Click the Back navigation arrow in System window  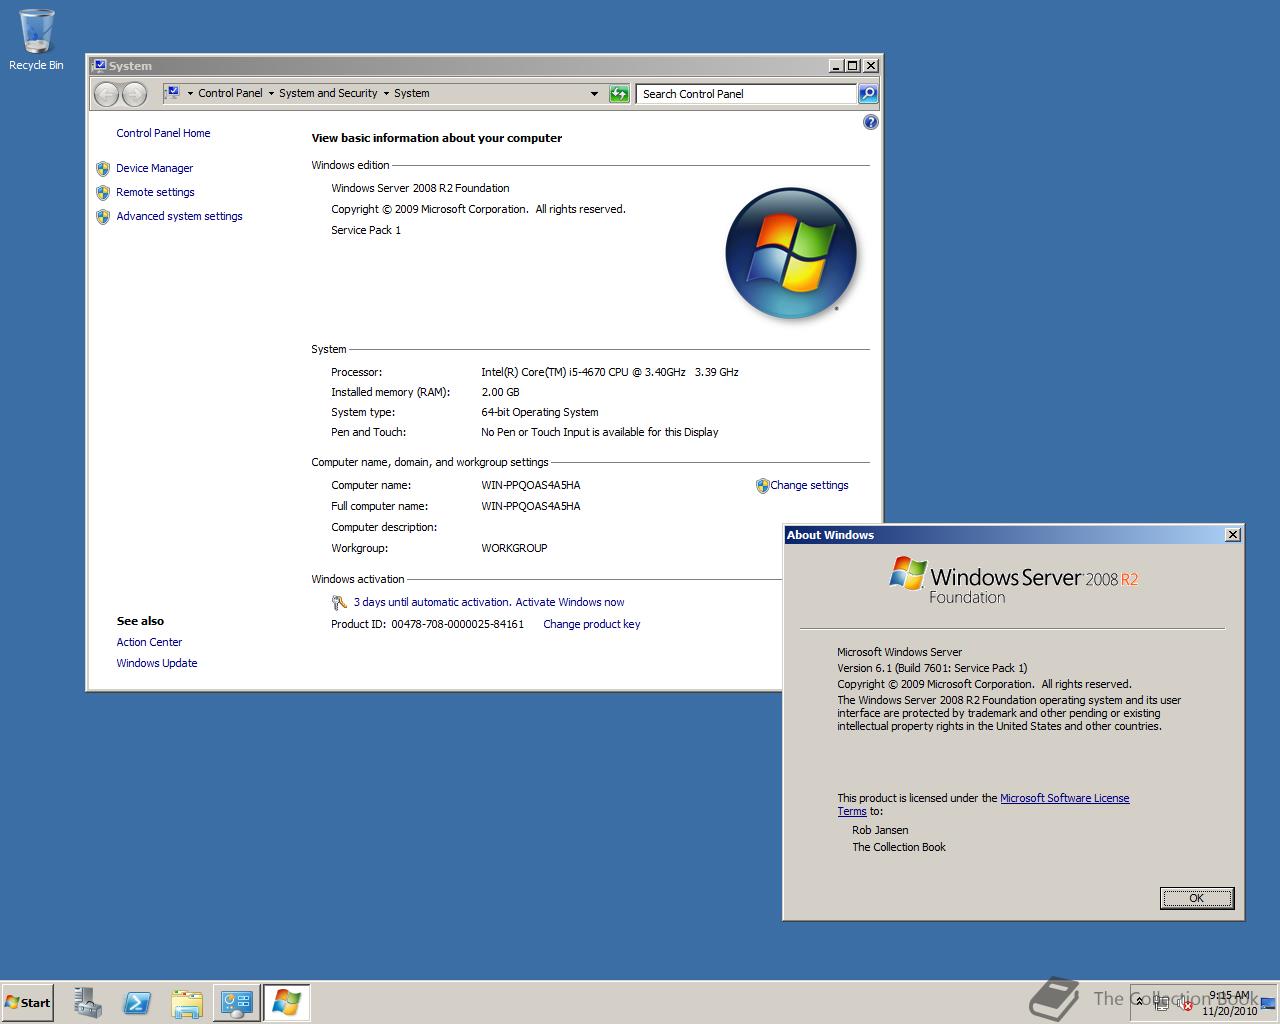click(x=106, y=94)
